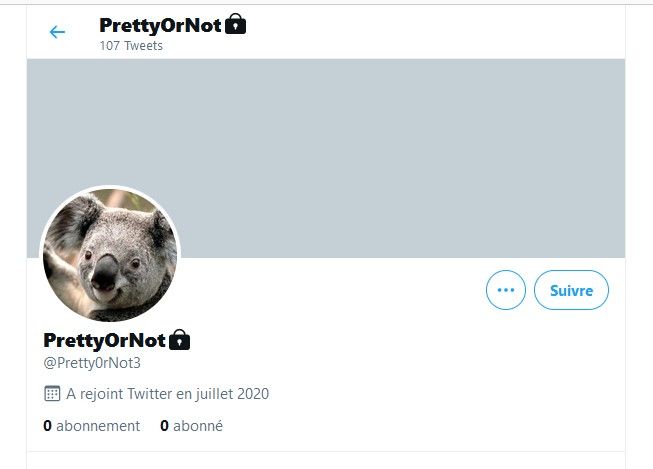The image size is (653, 469).
Task: Click the @Pretty0rNot3 handle text
Action: [x=92, y=363]
